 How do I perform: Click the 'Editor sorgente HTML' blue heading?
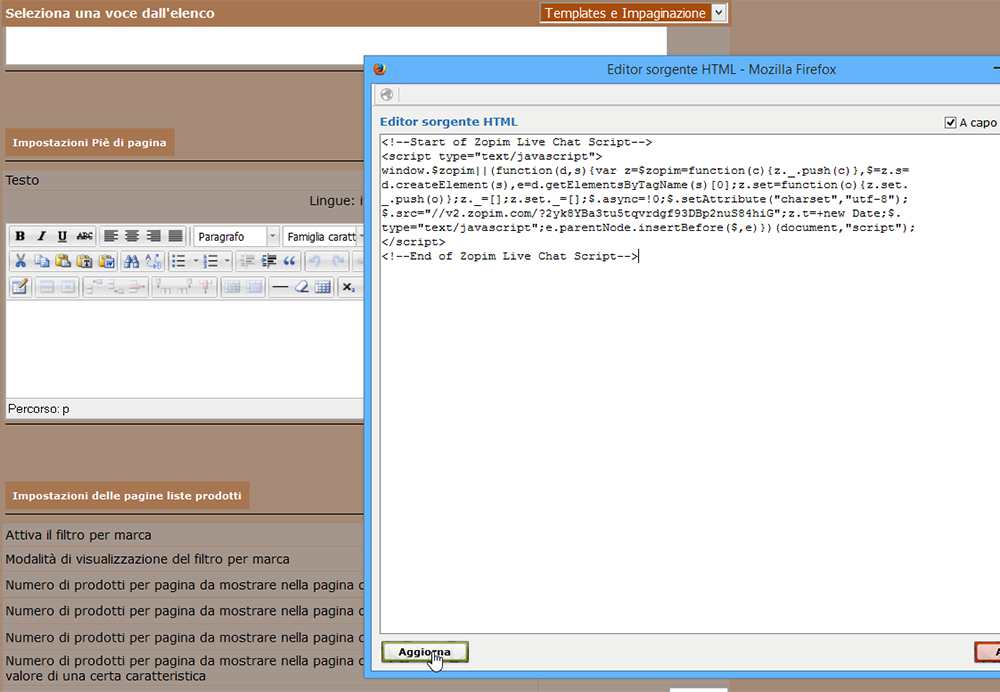pyautogui.click(x=449, y=122)
